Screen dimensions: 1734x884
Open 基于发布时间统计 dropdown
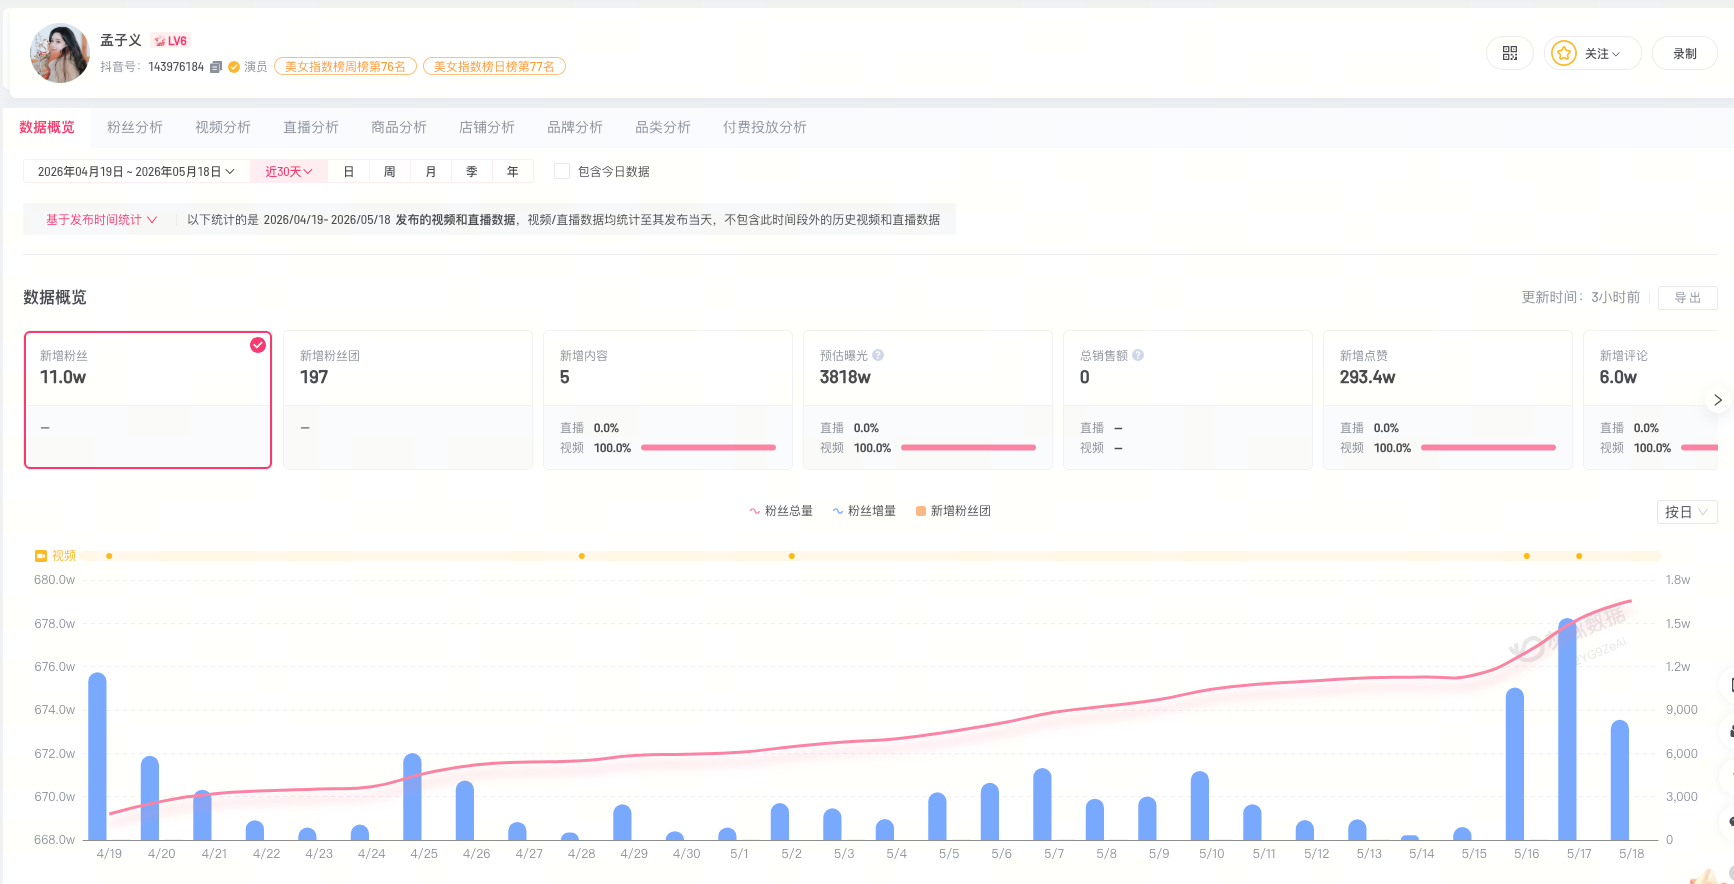(x=101, y=220)
